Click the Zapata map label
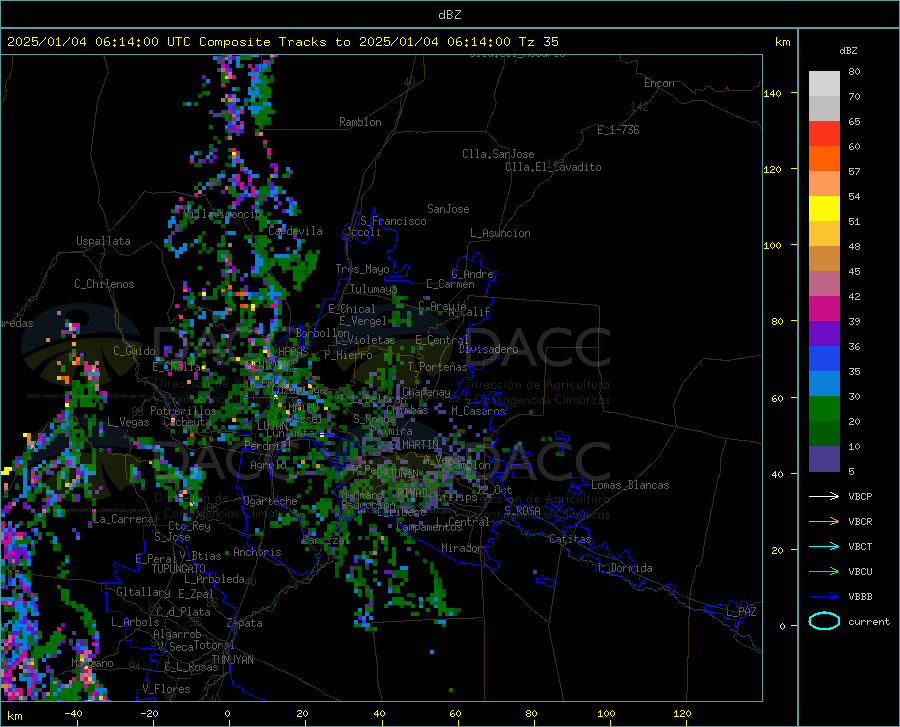Image resolution: width=900 pixels, height=727 pixels. coord(244,623)
